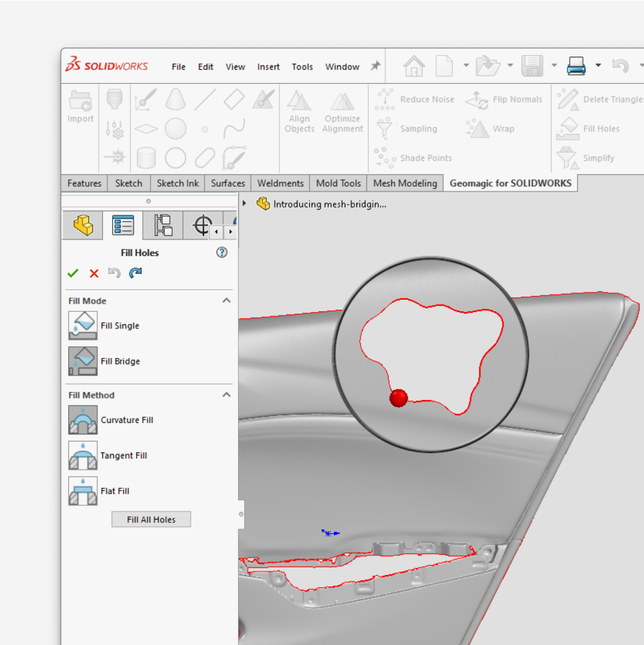Expand the Introducing mesh-bridgin... tree node
The width and height of the screenshot is (644, 645).
[244, 204]
